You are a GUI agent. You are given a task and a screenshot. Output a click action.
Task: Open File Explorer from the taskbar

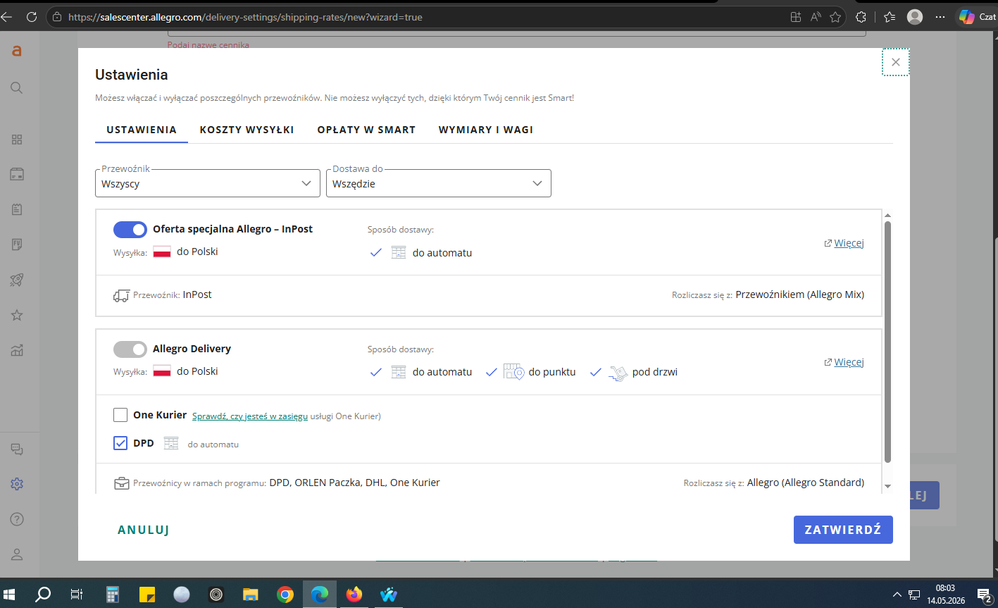coord(250,595)
